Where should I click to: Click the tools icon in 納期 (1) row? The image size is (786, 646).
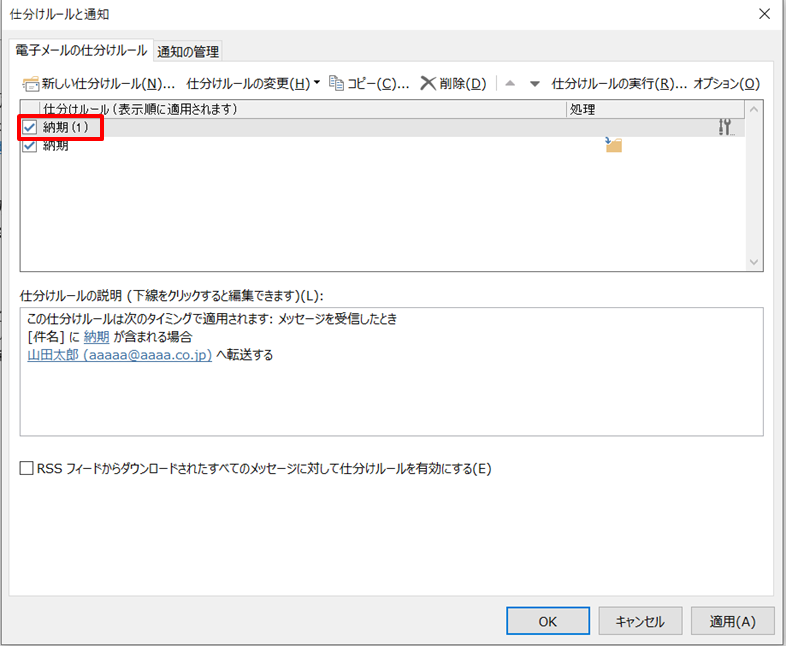(x=725, y=127)
